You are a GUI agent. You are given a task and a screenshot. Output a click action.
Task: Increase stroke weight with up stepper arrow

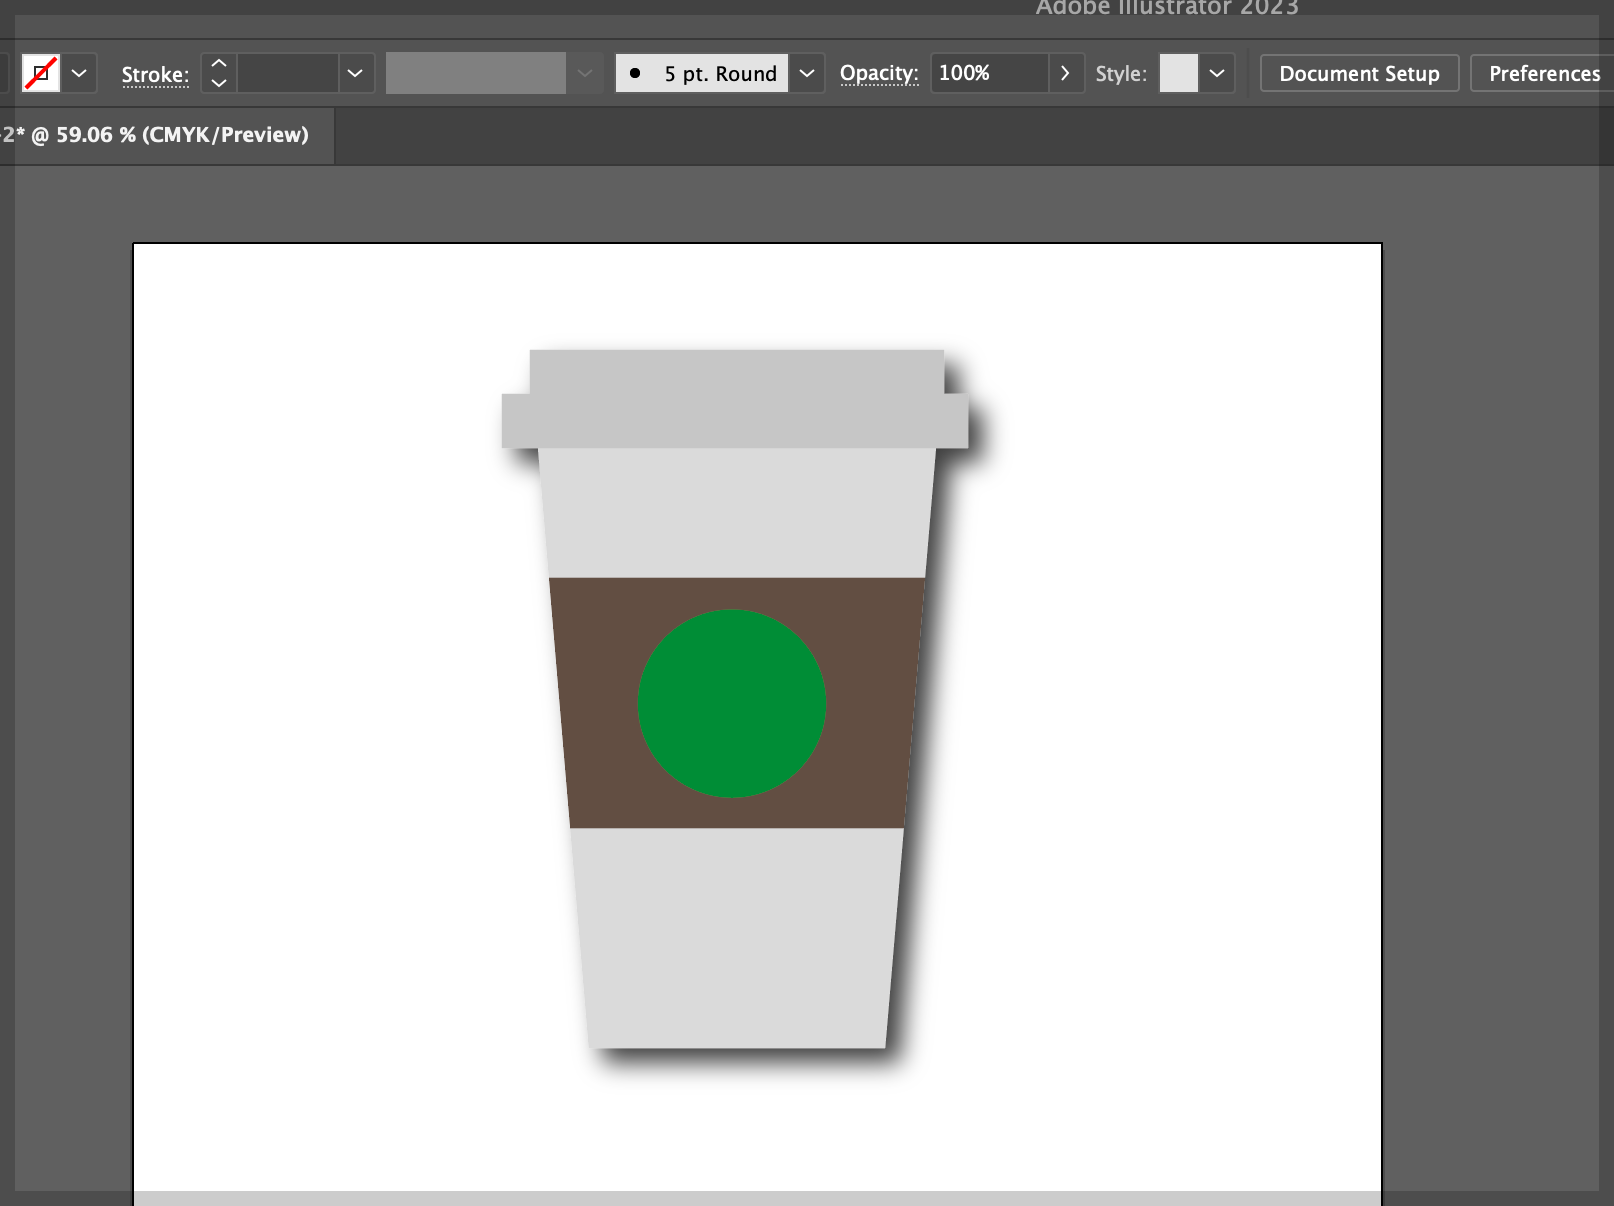click(x=219, y=63)
